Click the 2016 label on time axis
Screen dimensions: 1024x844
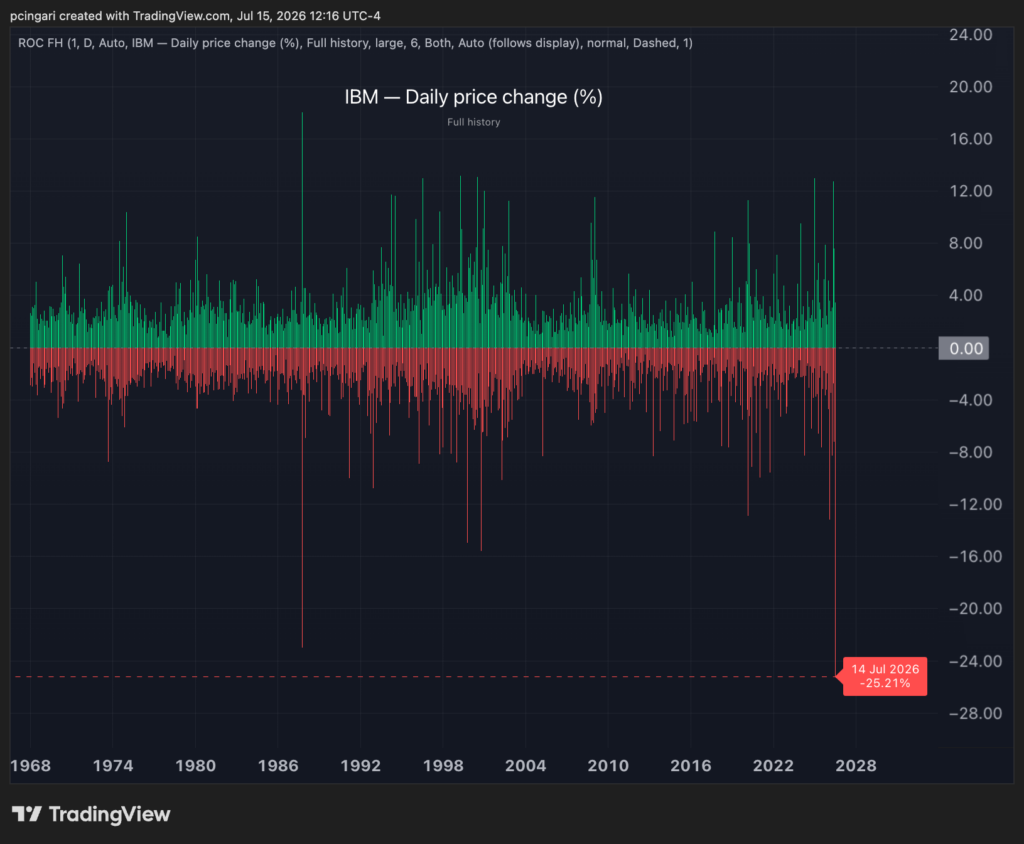[690, 766]
